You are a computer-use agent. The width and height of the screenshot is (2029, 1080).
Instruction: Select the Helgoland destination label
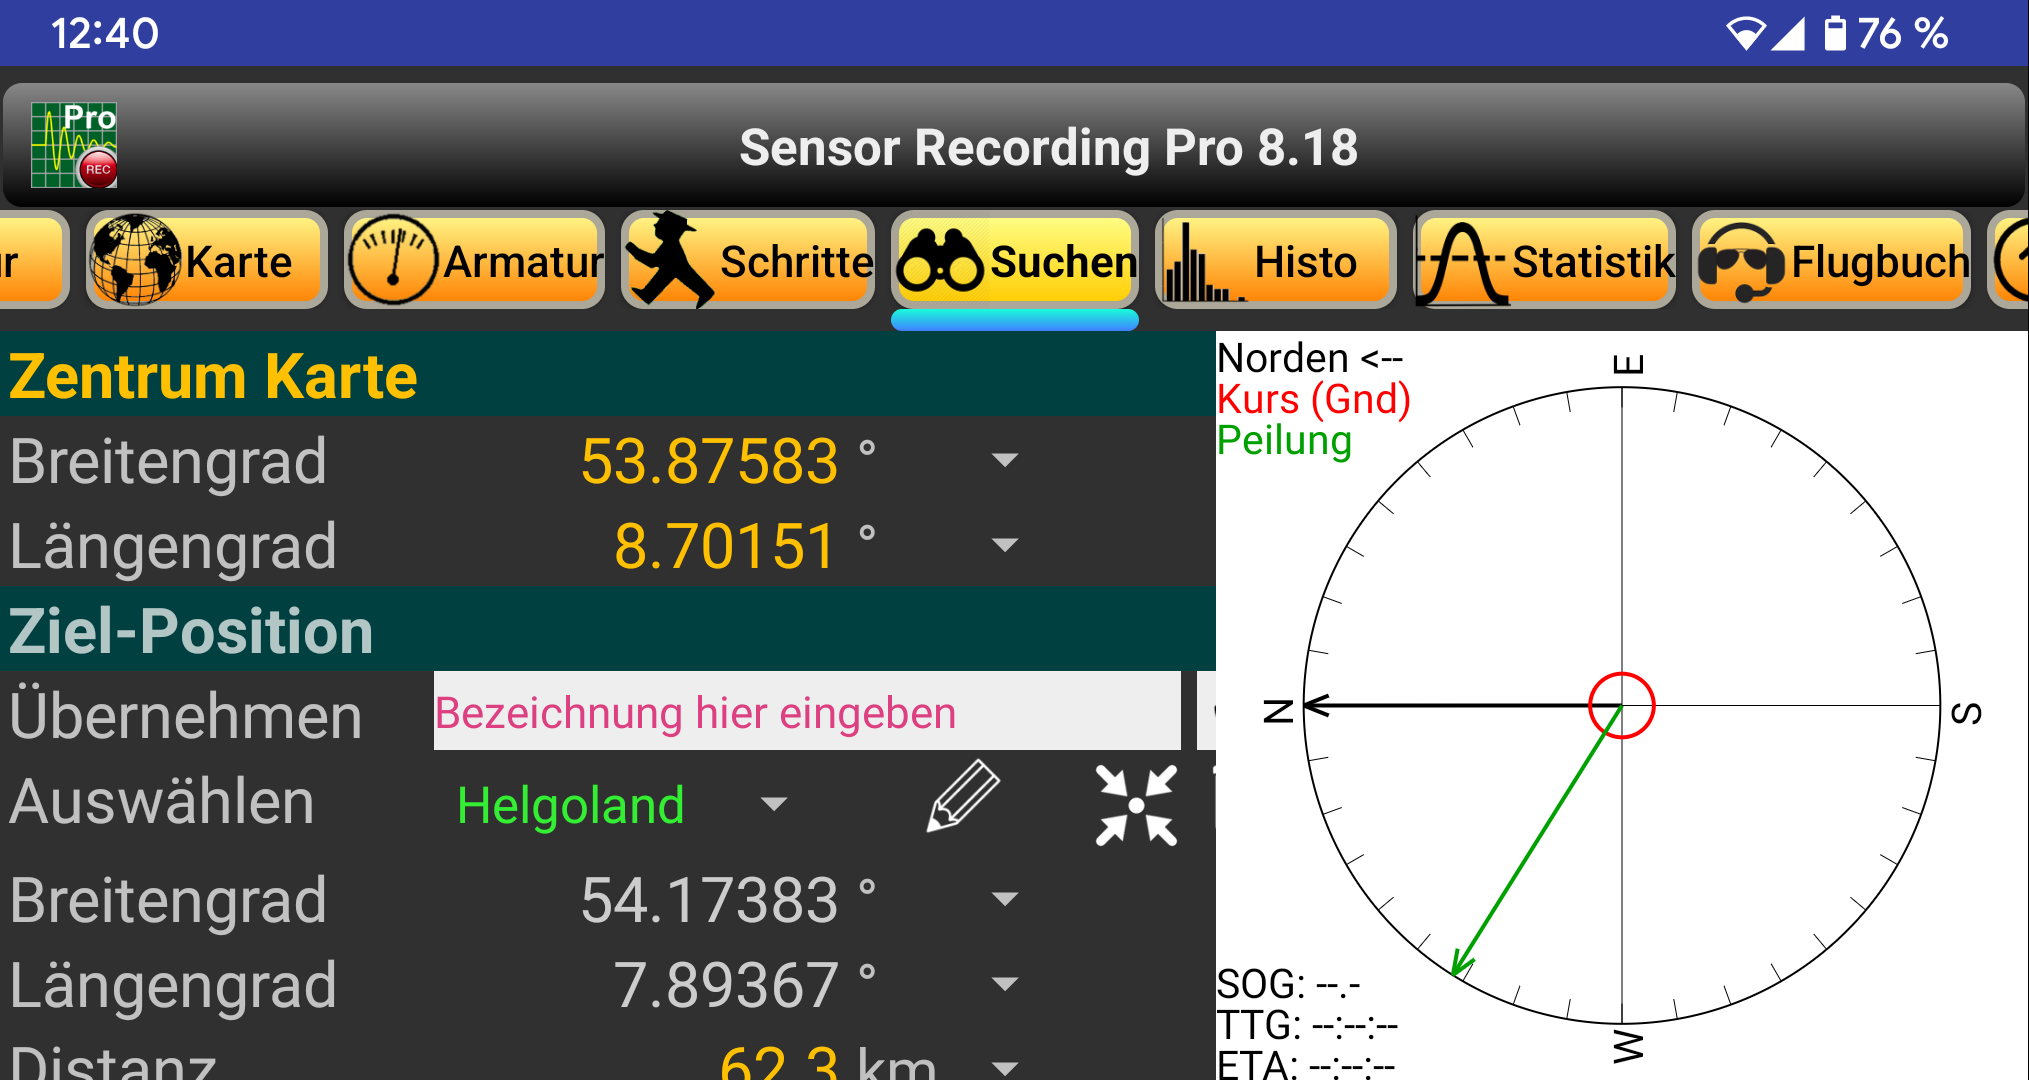pyautogui.click(x=571, y=802)
